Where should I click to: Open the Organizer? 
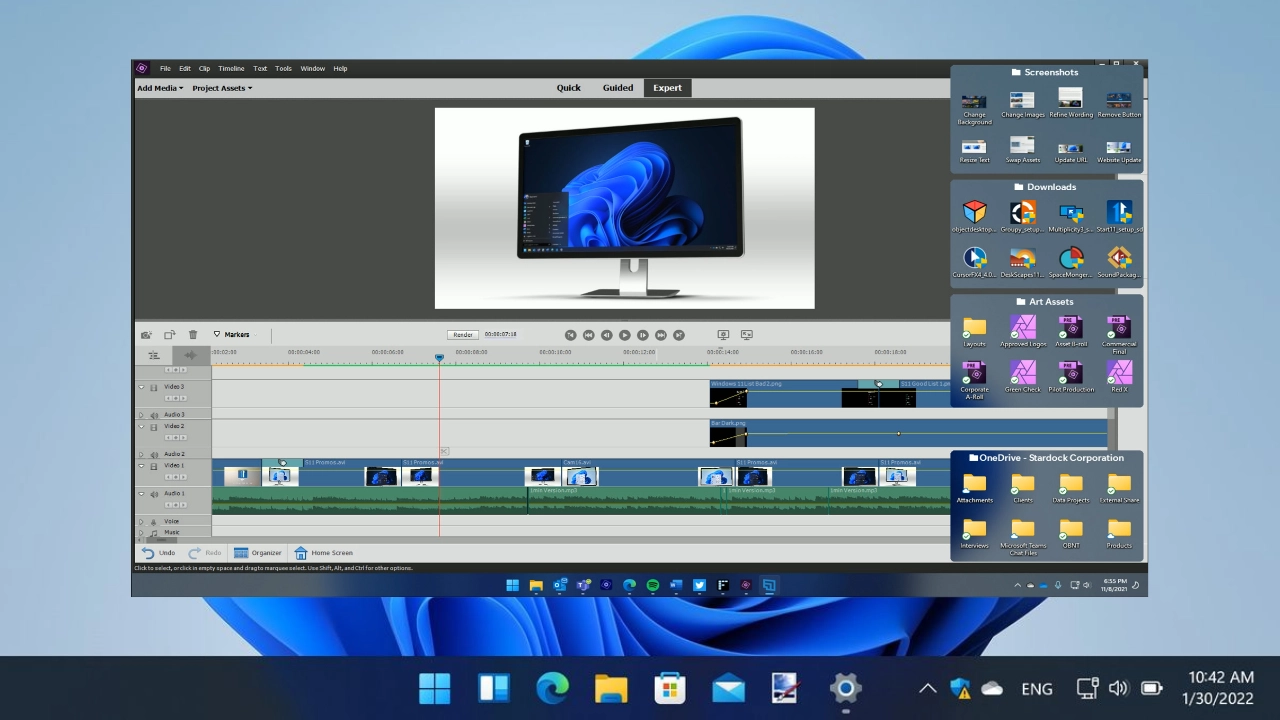pos(257,553)
